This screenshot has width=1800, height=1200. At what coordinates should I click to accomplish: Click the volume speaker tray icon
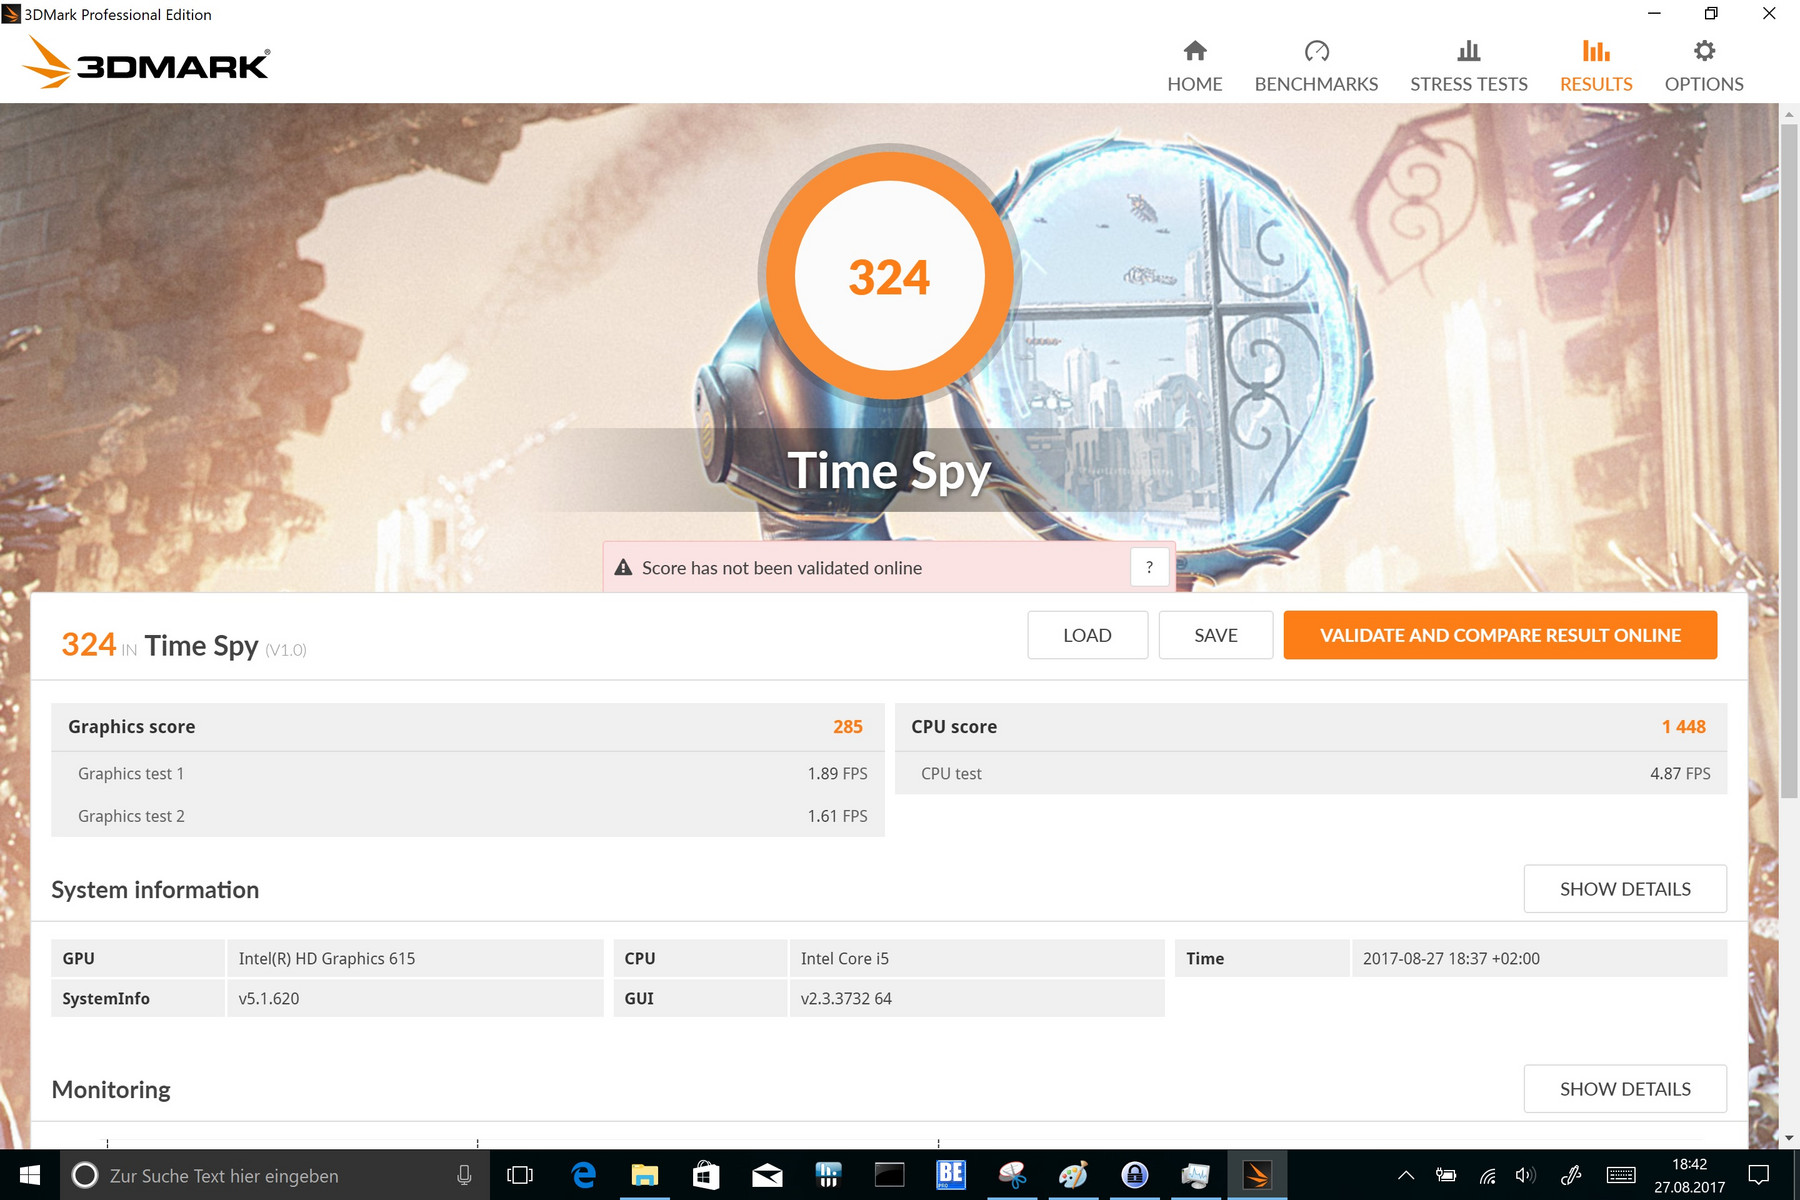[1525, 1175]
